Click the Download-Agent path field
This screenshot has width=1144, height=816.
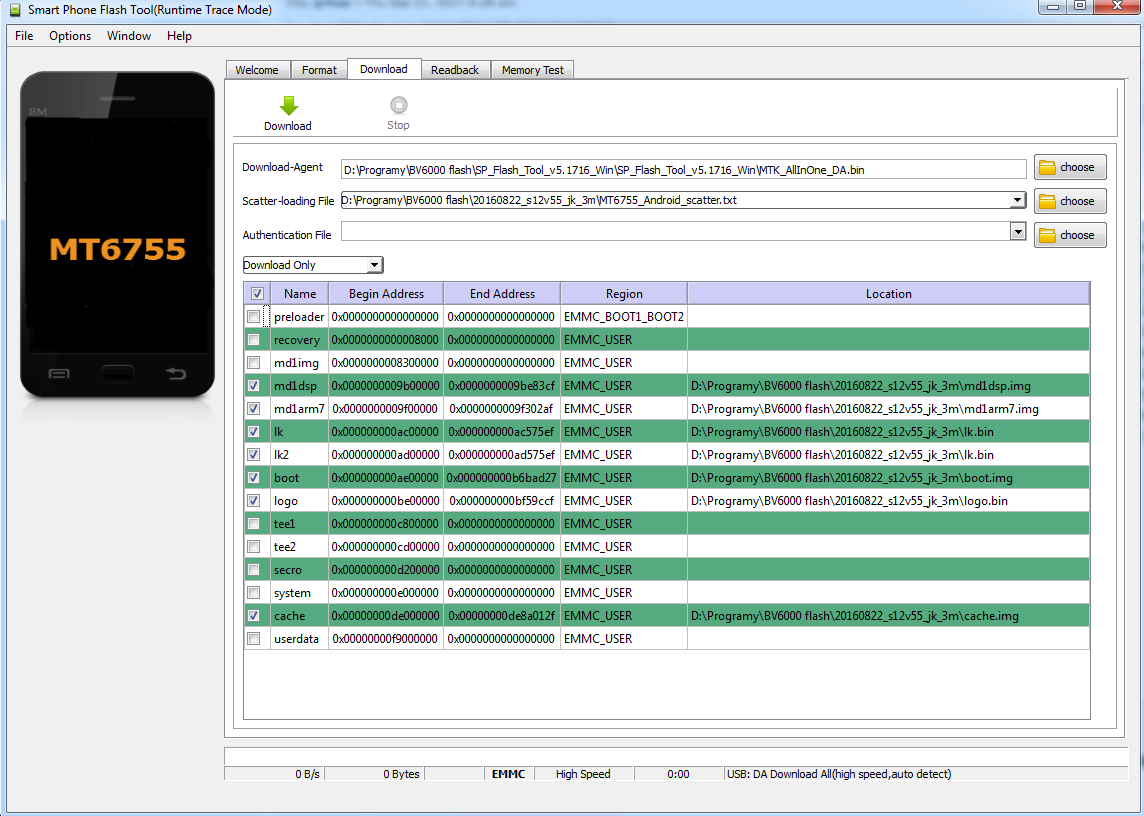pos(683,170)
